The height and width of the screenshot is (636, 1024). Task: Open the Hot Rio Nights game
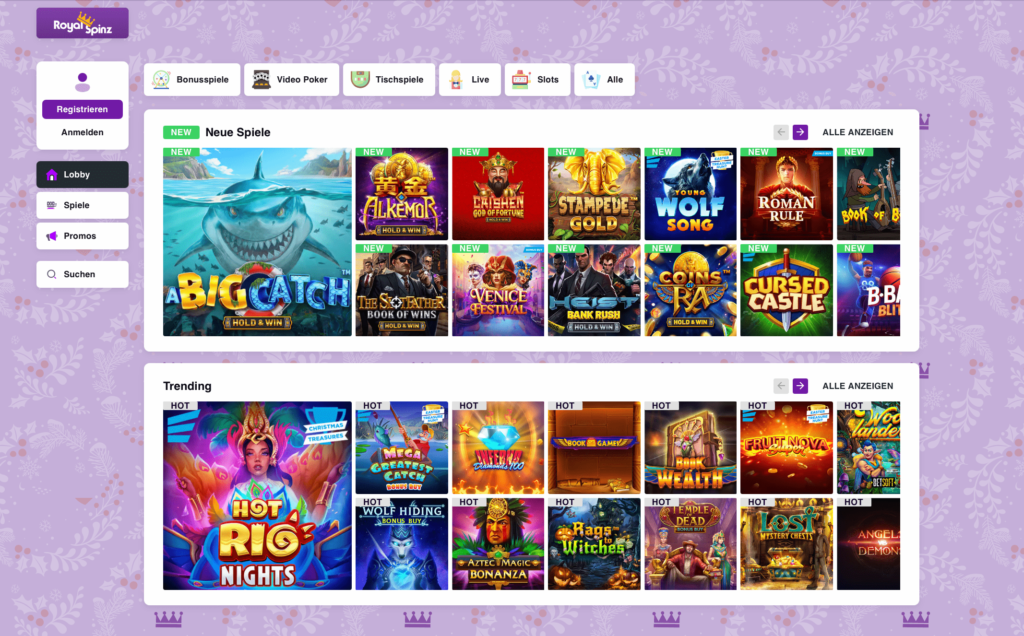click(257, 496)
